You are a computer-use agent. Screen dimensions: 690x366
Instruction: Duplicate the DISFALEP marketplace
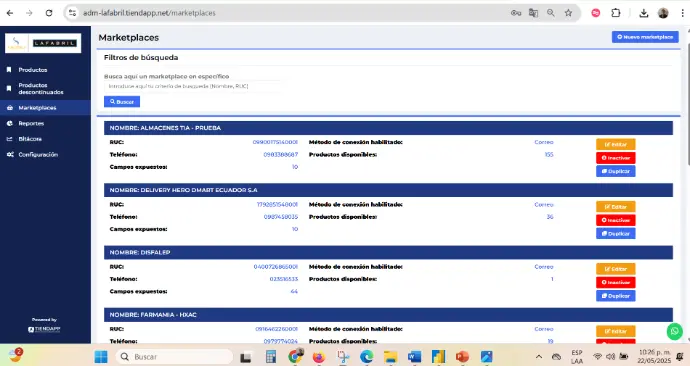(616, 296)
